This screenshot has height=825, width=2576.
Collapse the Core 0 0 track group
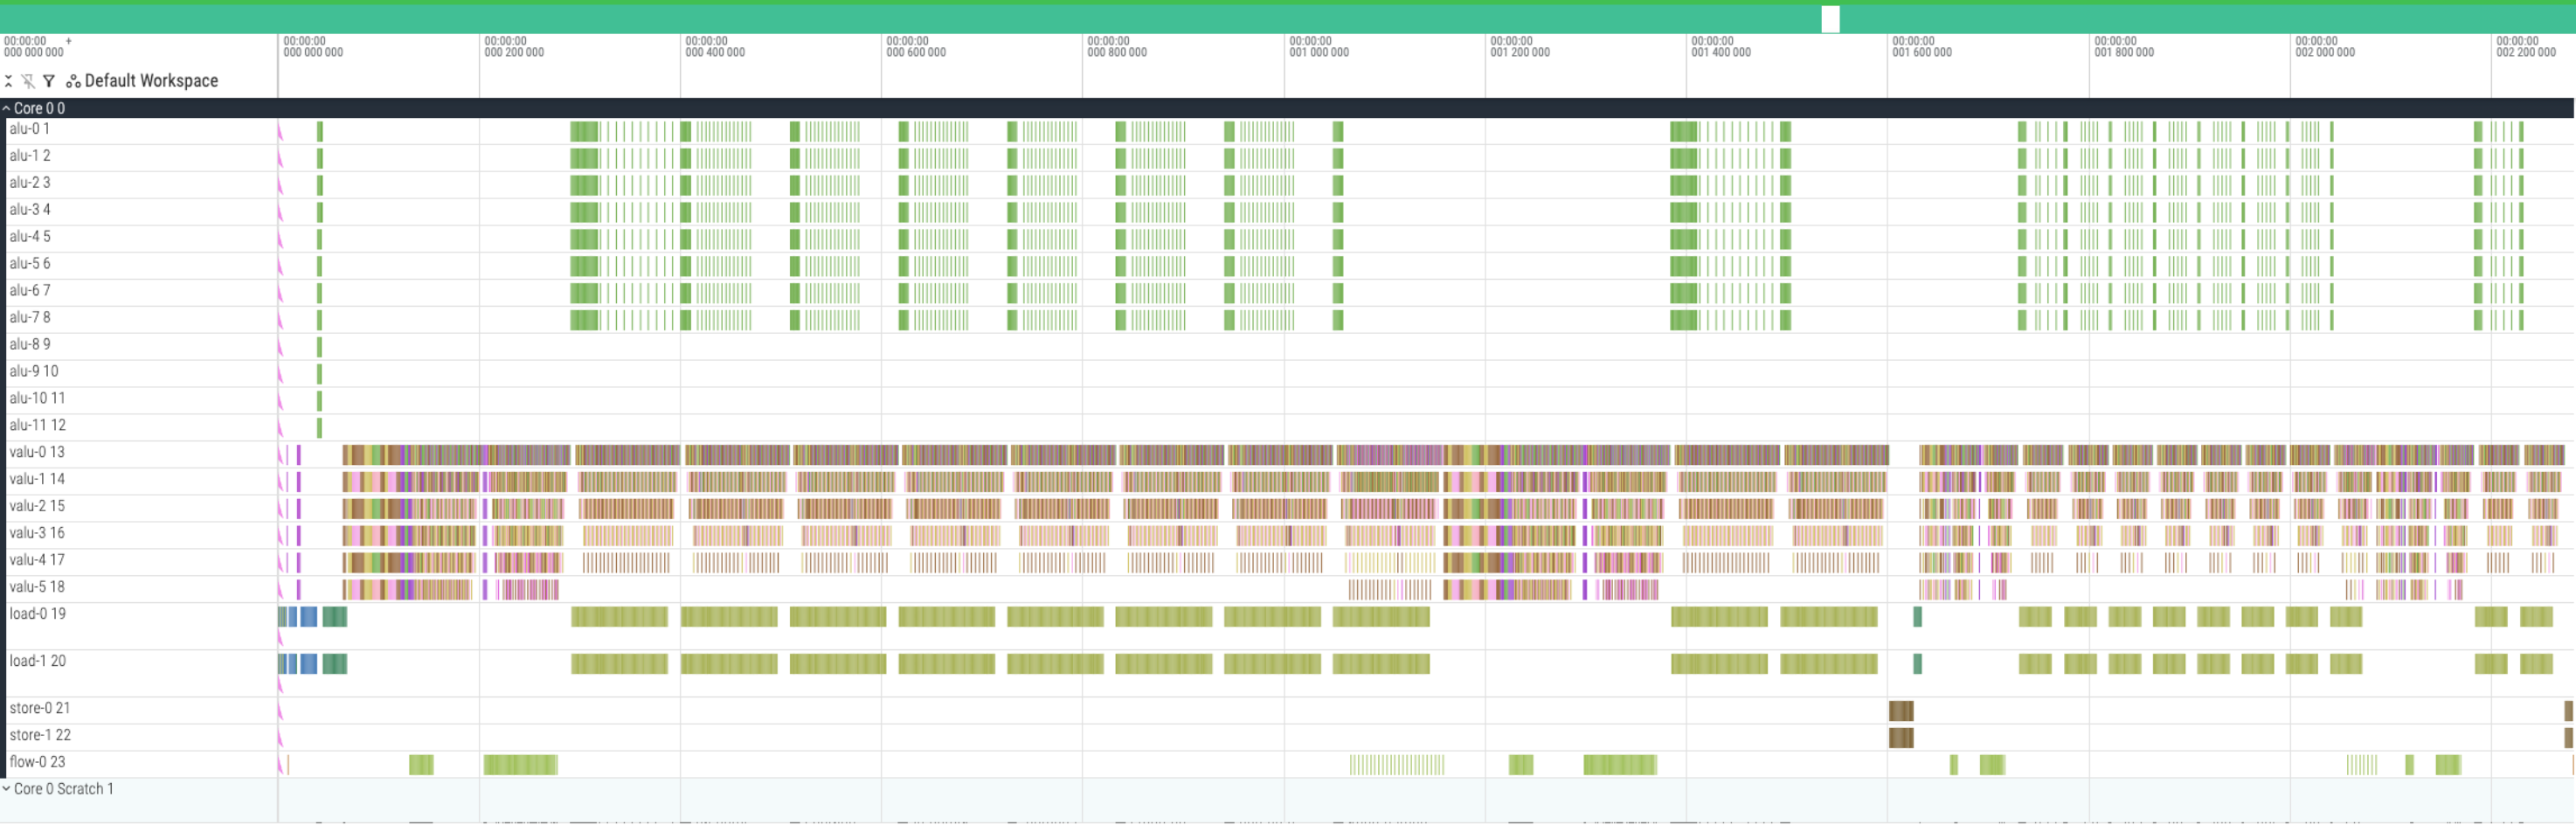click(x=7, y=108)
